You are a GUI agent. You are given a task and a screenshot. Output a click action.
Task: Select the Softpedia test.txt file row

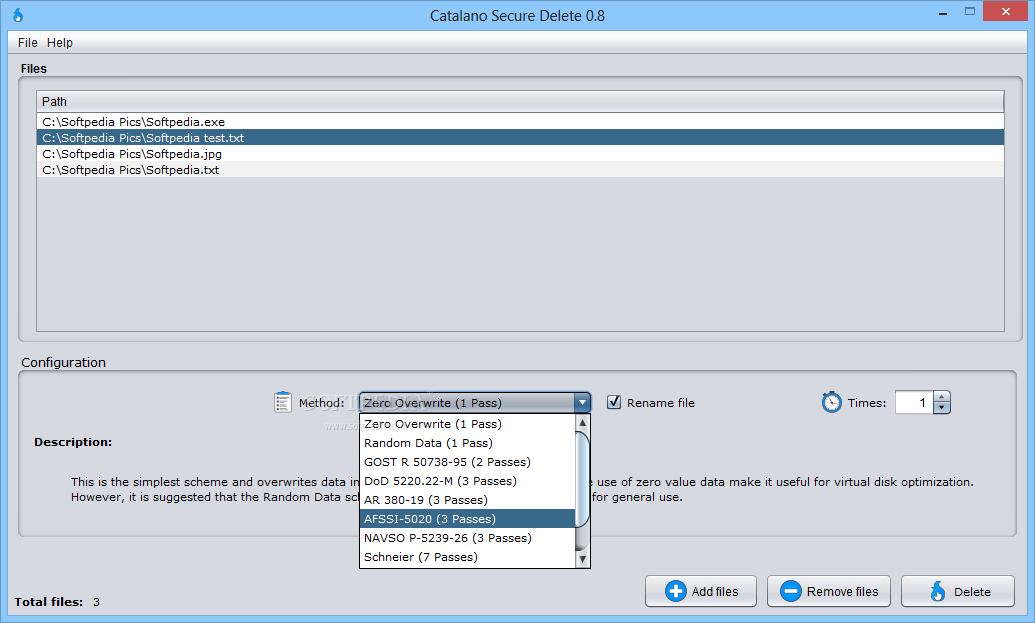(x=520, y=137)
